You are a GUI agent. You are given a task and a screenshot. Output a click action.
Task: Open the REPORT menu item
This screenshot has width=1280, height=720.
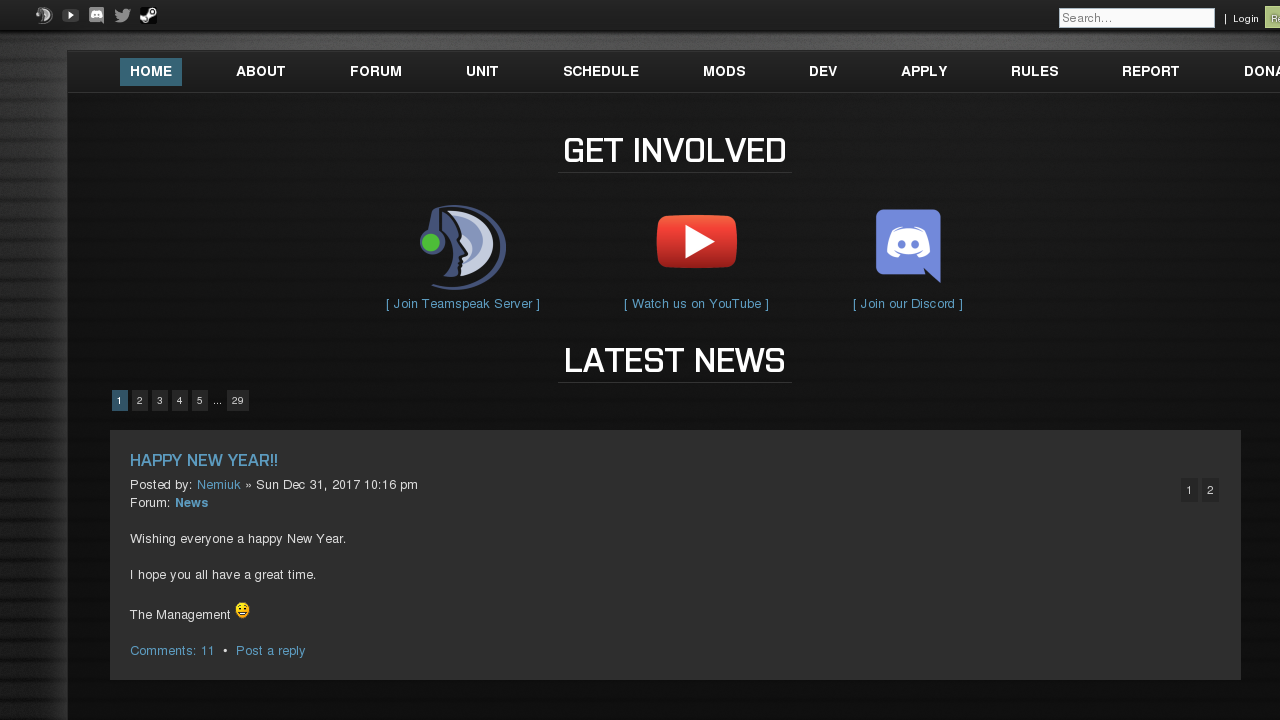point(1151,72)
